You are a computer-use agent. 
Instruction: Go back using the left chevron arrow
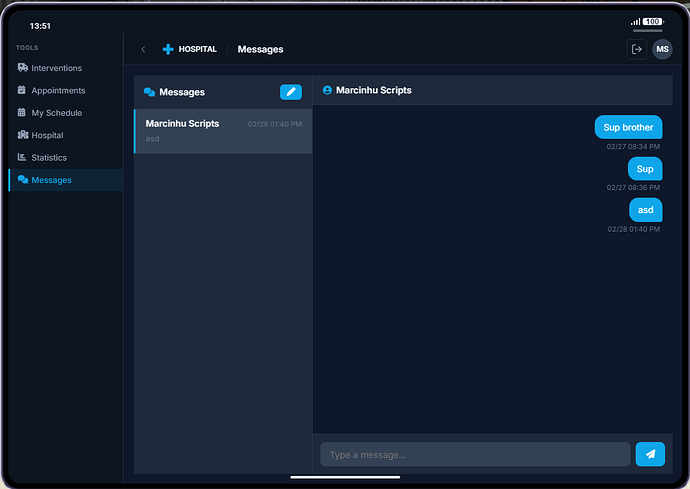pos(143,49)
